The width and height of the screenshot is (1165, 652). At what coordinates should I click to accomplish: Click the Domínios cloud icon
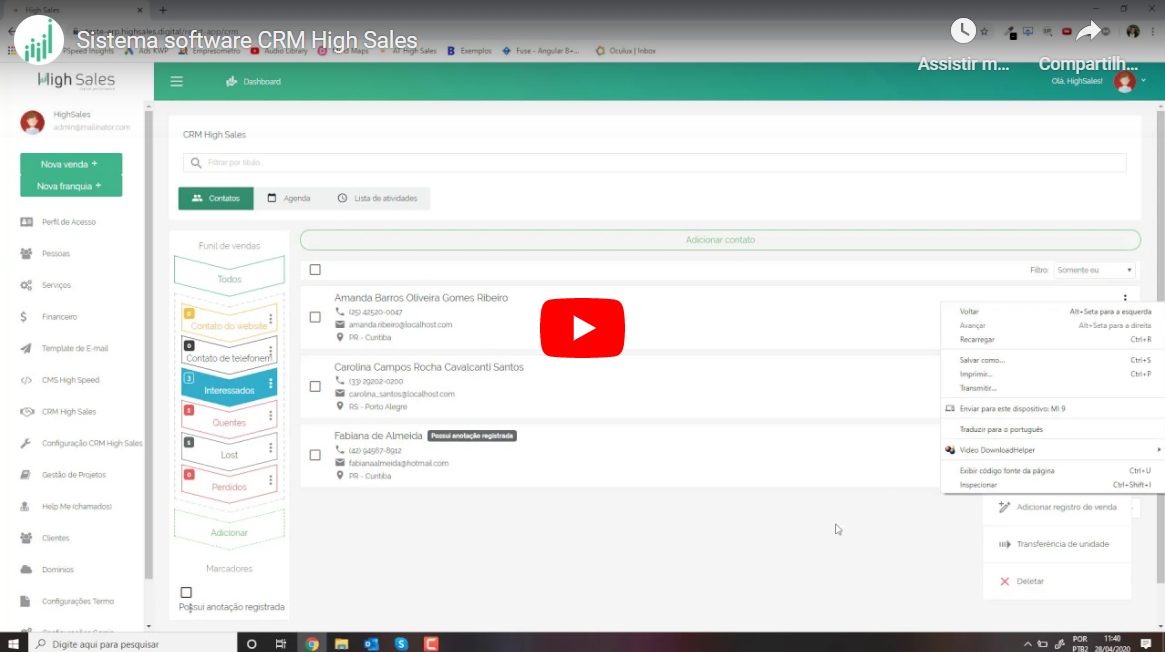coord(26,570)
